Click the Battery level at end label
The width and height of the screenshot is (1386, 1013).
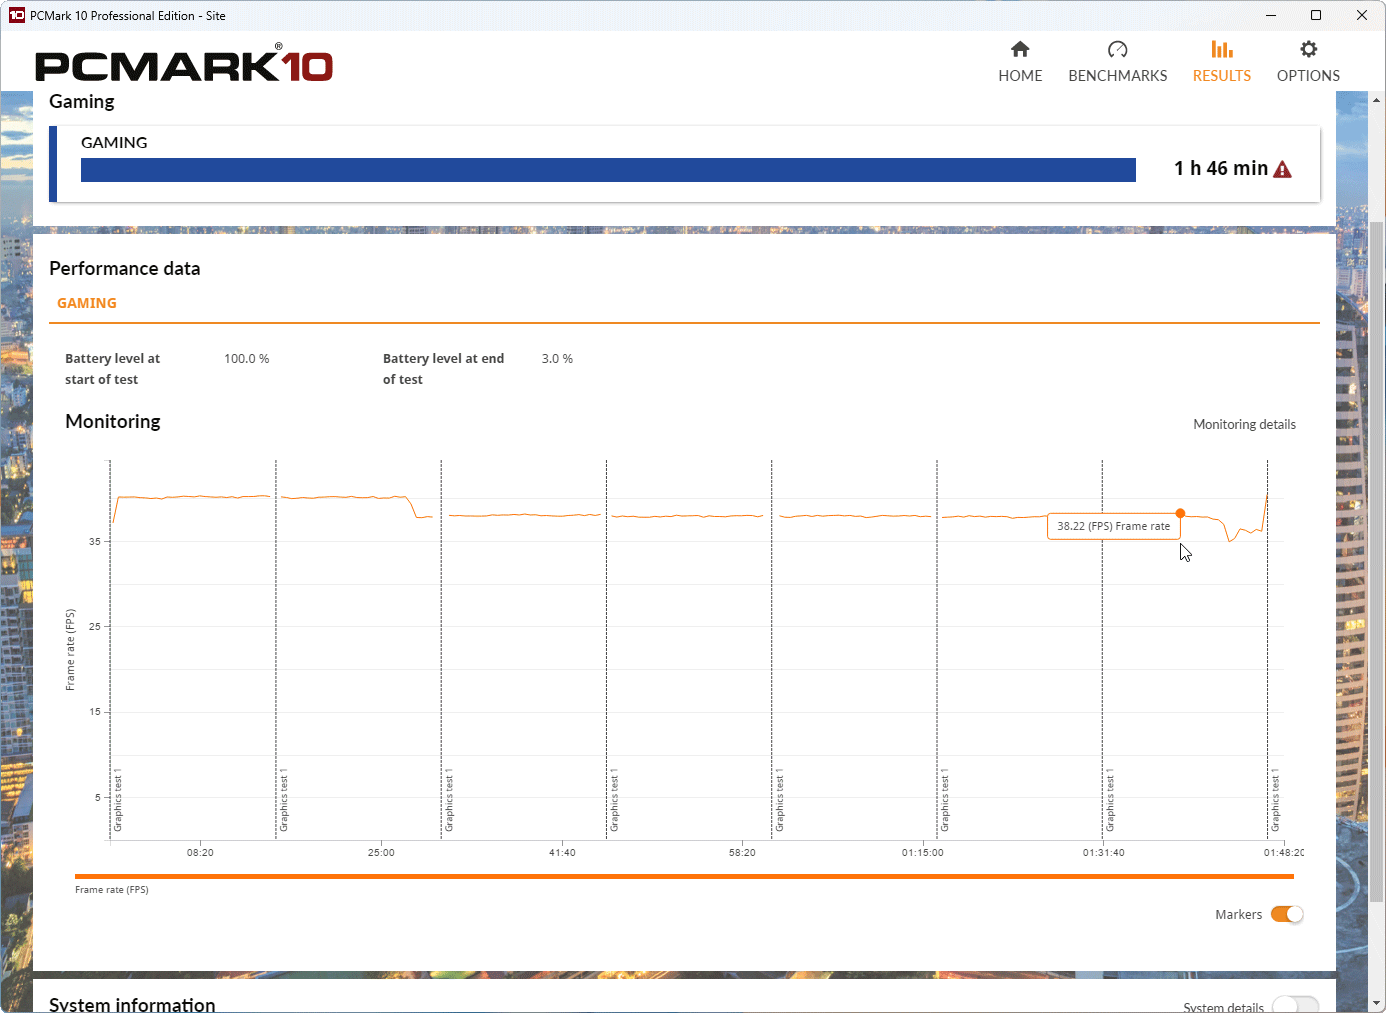(443, 369)
